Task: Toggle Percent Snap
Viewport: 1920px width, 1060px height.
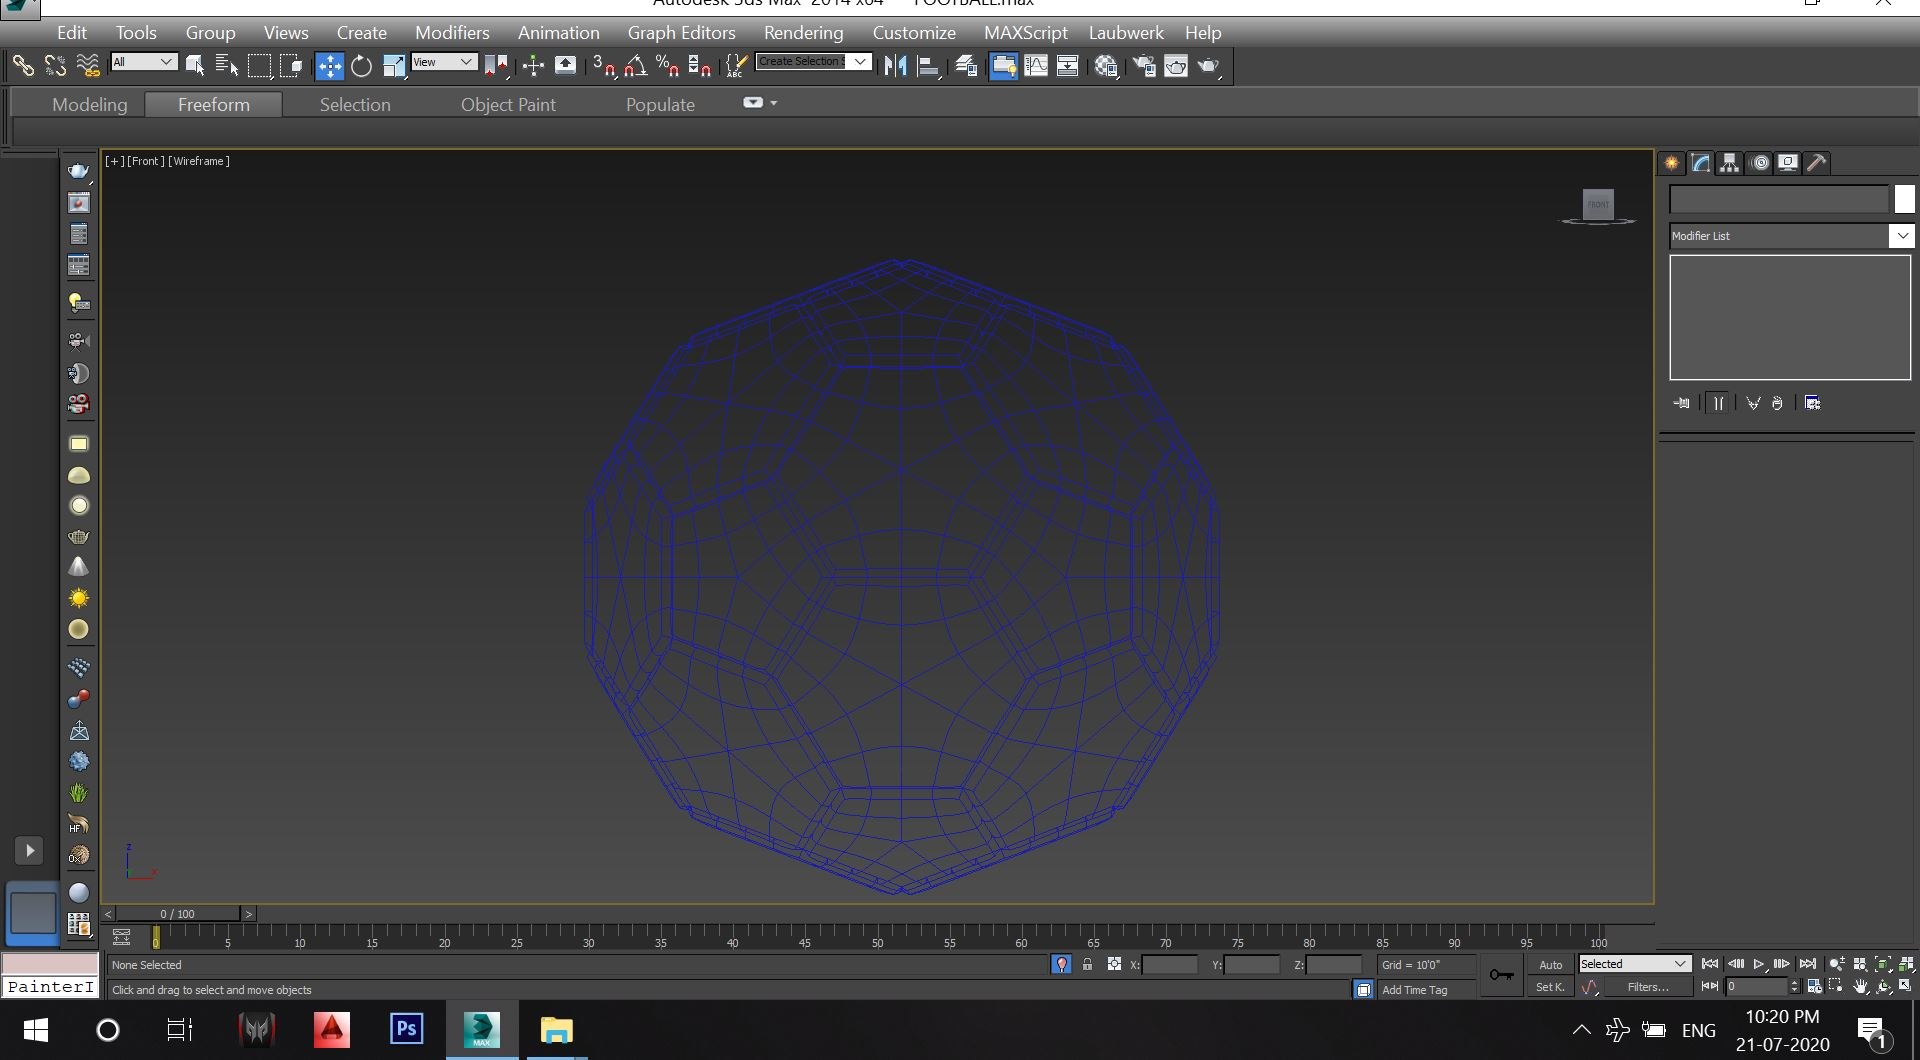Action: [x=667, y=66]
